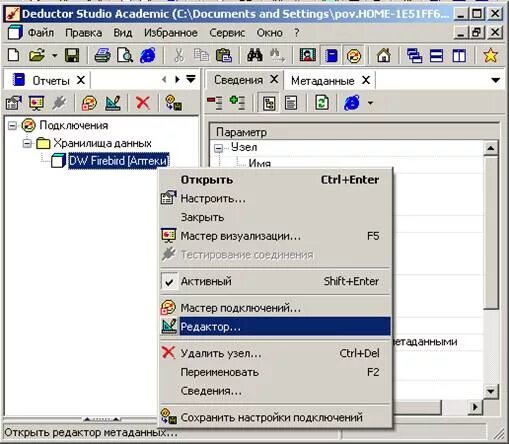This screenshot has width=509, height=444.
Task: Toggle the Reports panel book icon in toolbar
Action: [x=331, y=55]
